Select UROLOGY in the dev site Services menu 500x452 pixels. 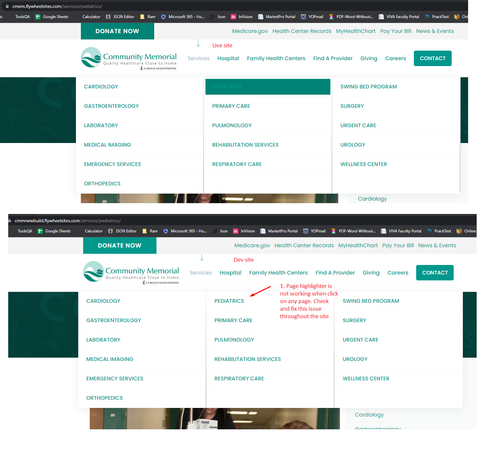coord(355,359)
